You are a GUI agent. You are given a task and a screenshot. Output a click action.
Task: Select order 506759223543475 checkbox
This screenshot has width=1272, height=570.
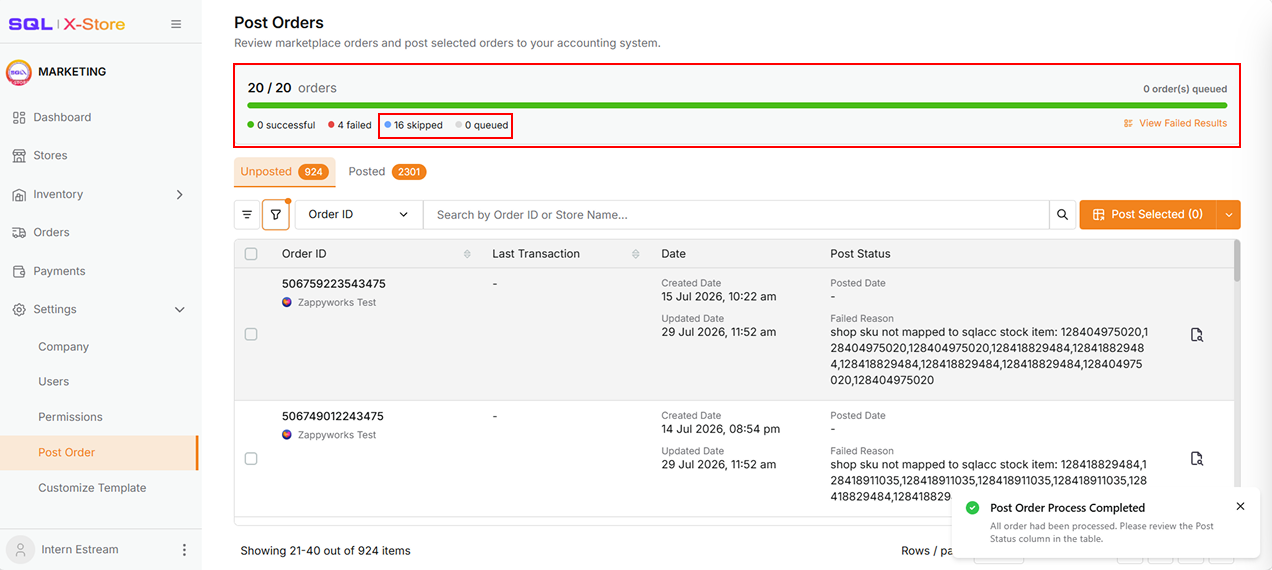pos(251,334)
